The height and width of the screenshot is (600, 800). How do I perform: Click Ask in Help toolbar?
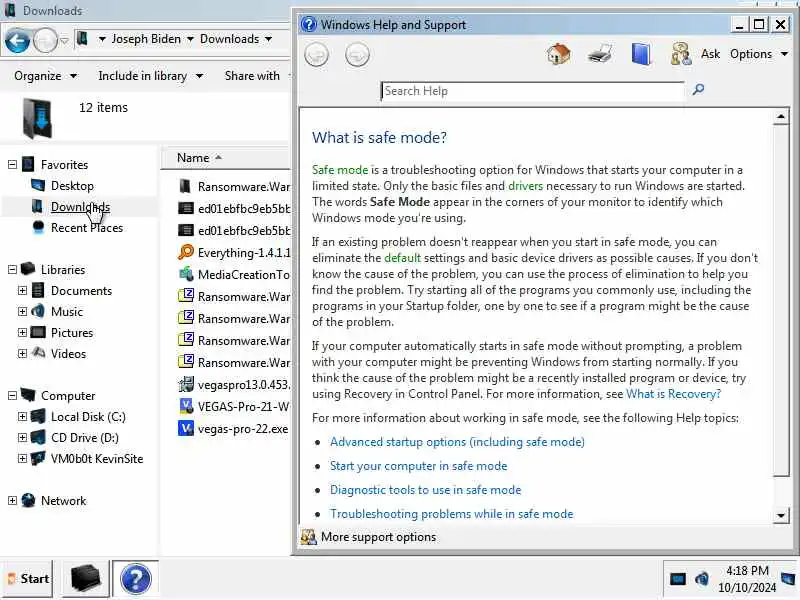pyautogui.click(x=710, y=54)
